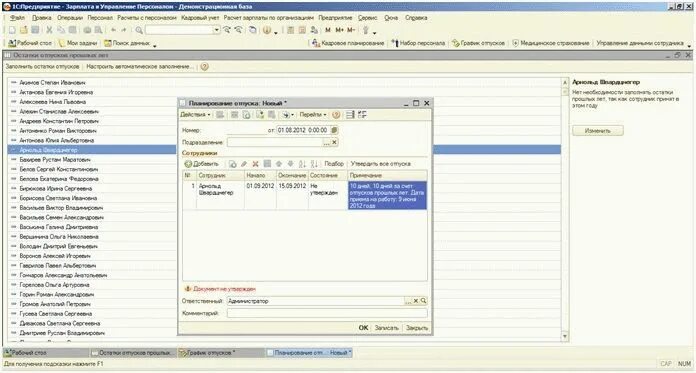696x373 pixels.
Task: Click Заполнить остатки отпусков
Action: coord(42,67)
